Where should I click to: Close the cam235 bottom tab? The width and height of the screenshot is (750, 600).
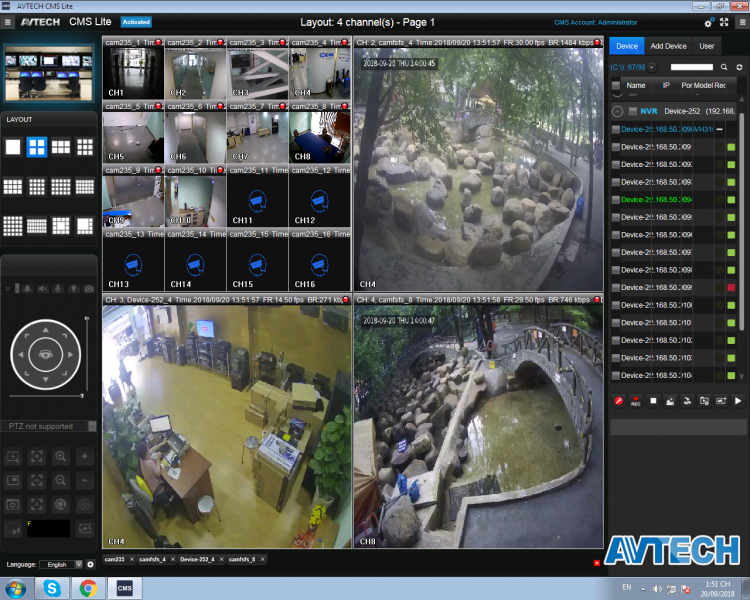pyautogui.click(x=132, y=559)
